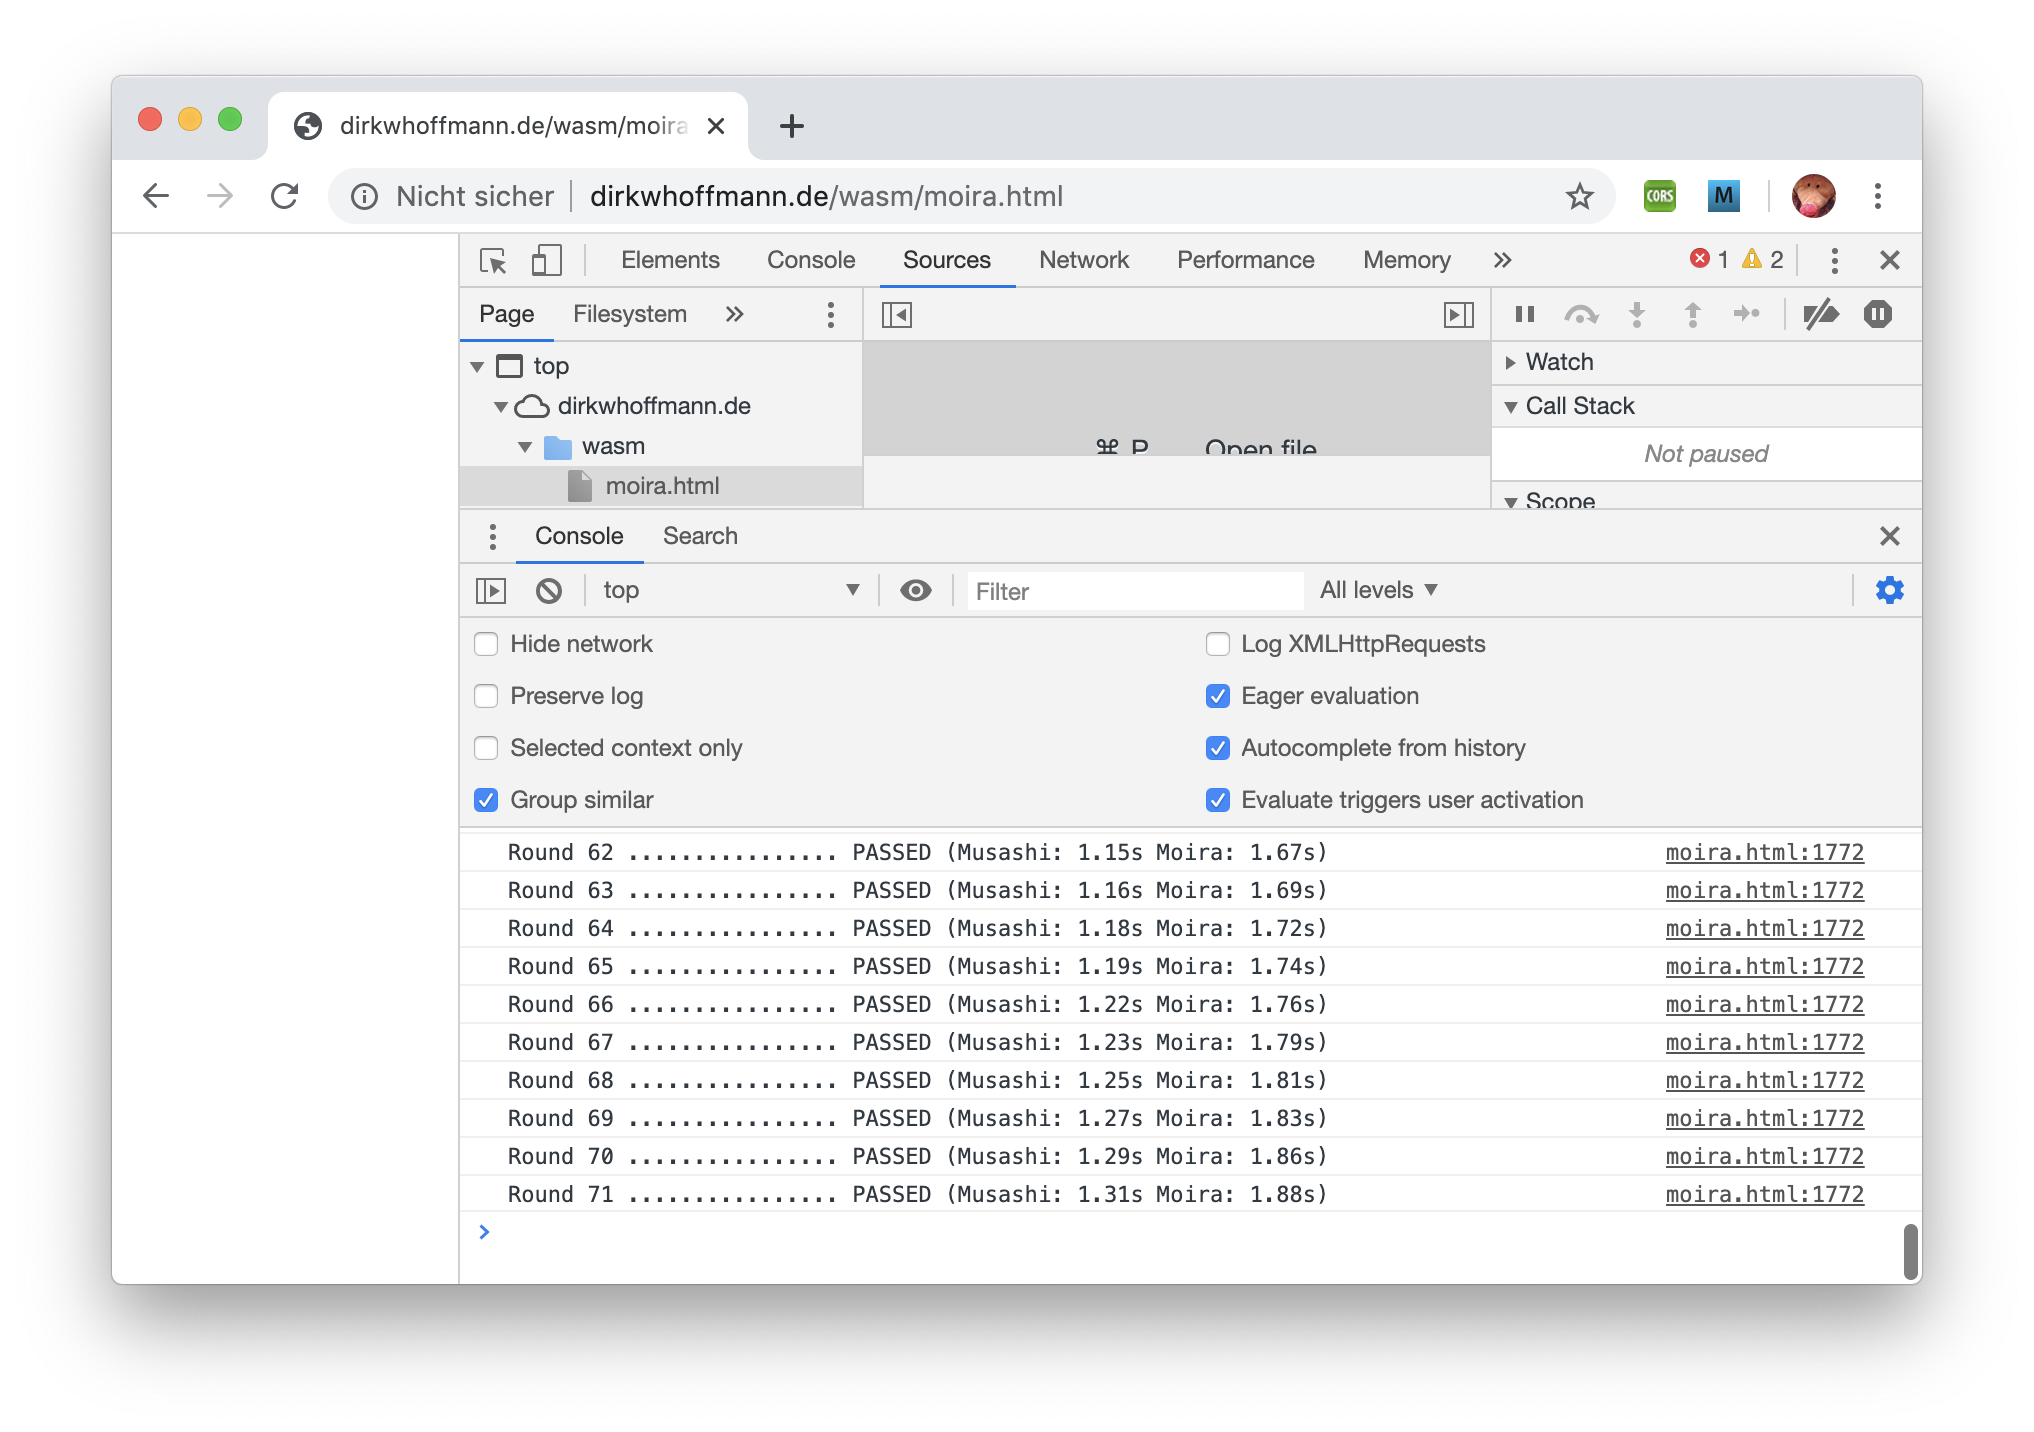Open the user profile avatar

coord(1813,196)
